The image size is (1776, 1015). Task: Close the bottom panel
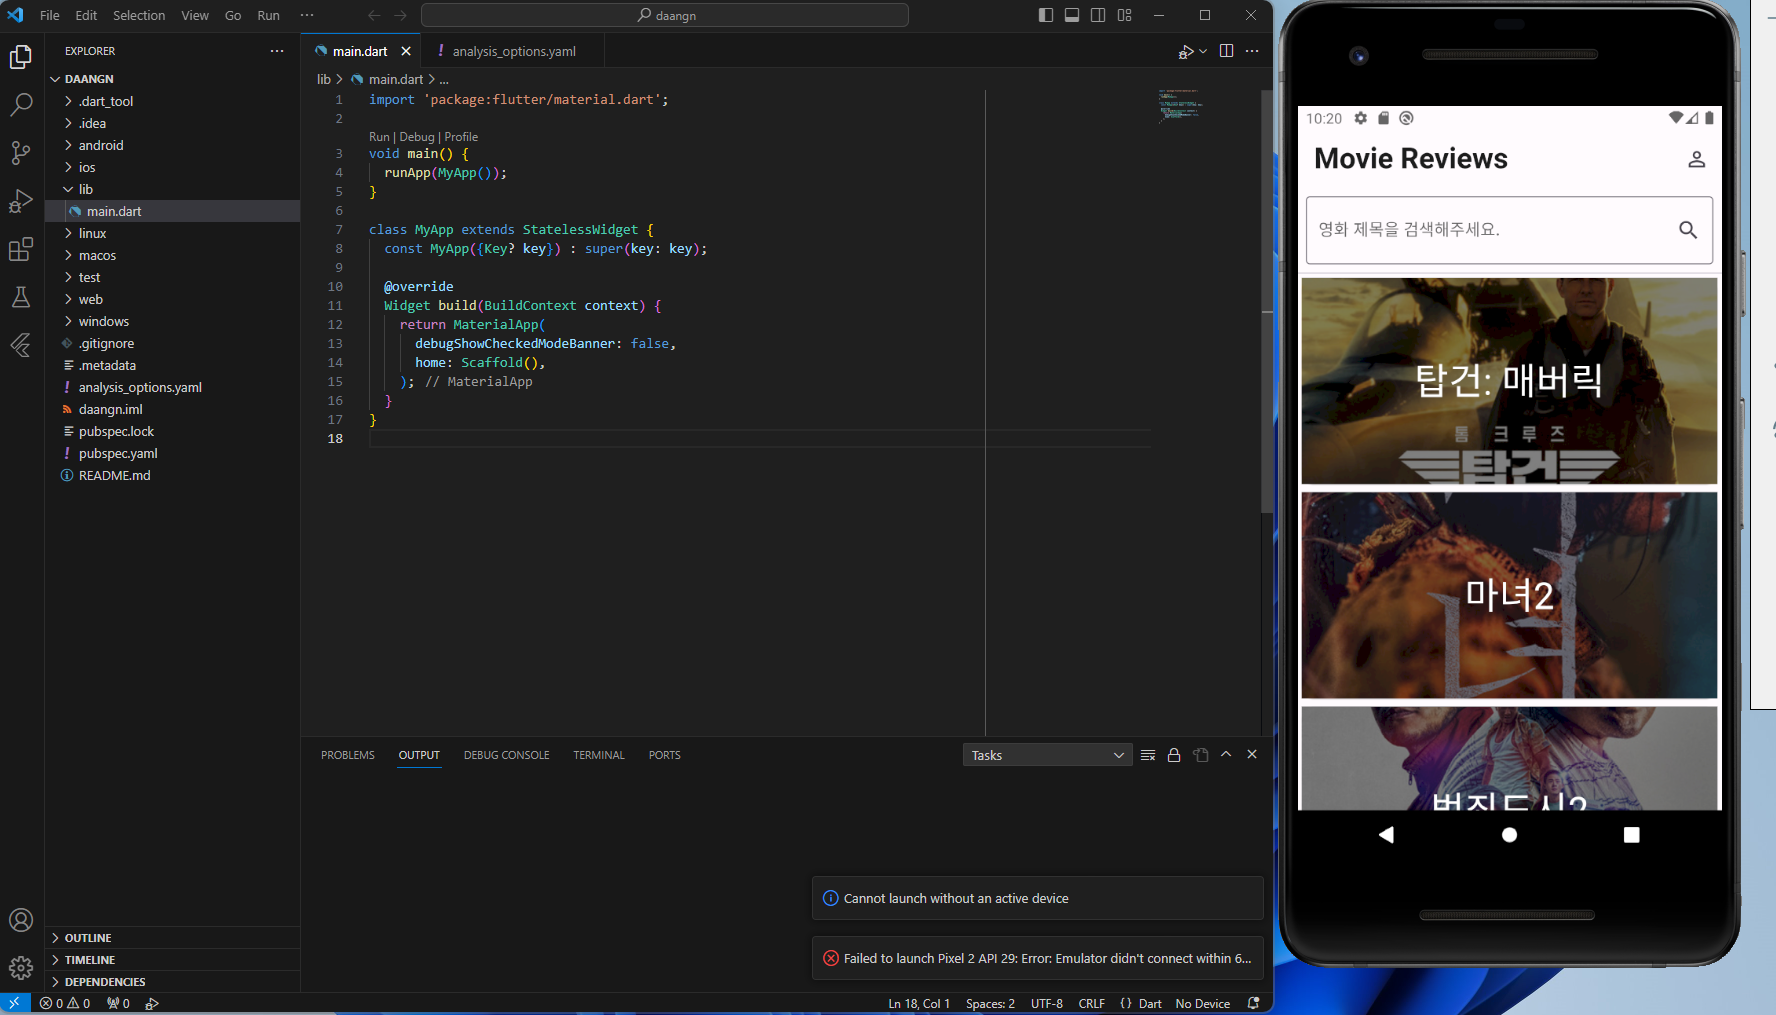(1252, 755)
